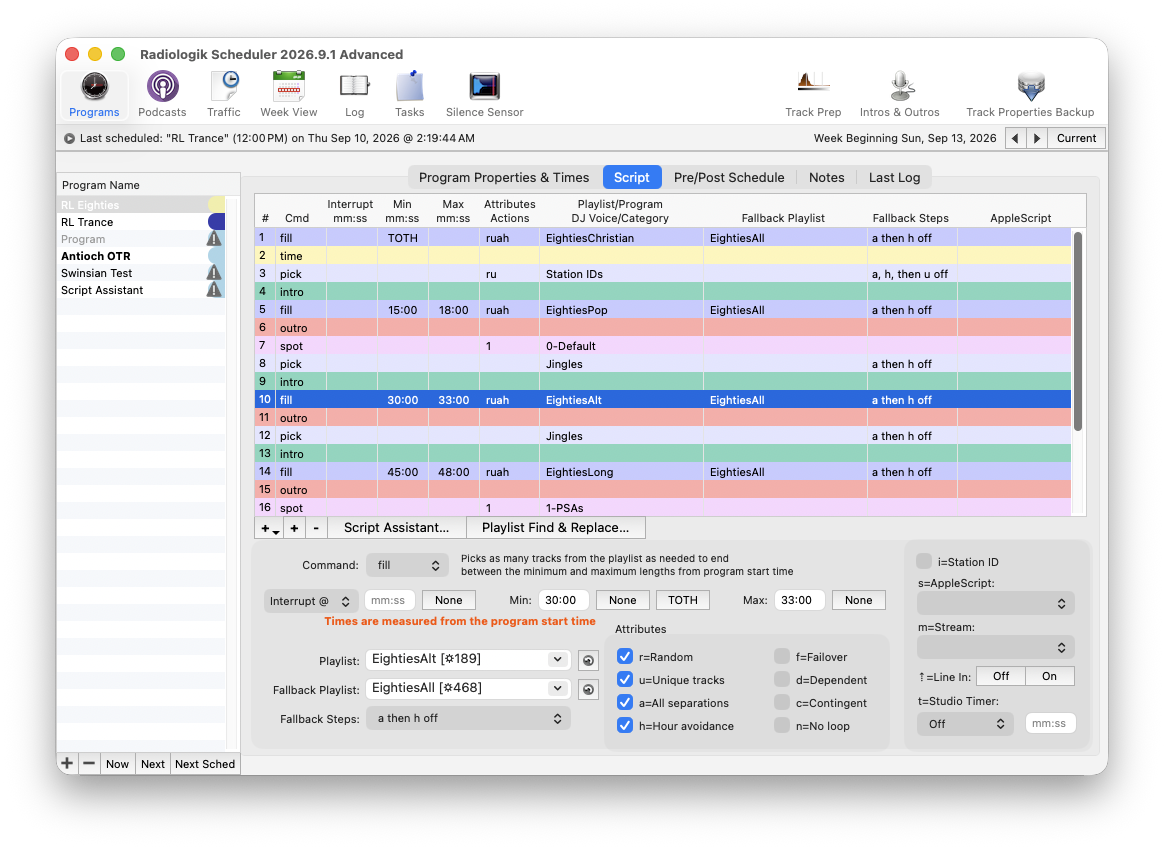This screenshot has width=1164, height=849.
Task: Go to next week arrow
Action: coord(1036,138)
